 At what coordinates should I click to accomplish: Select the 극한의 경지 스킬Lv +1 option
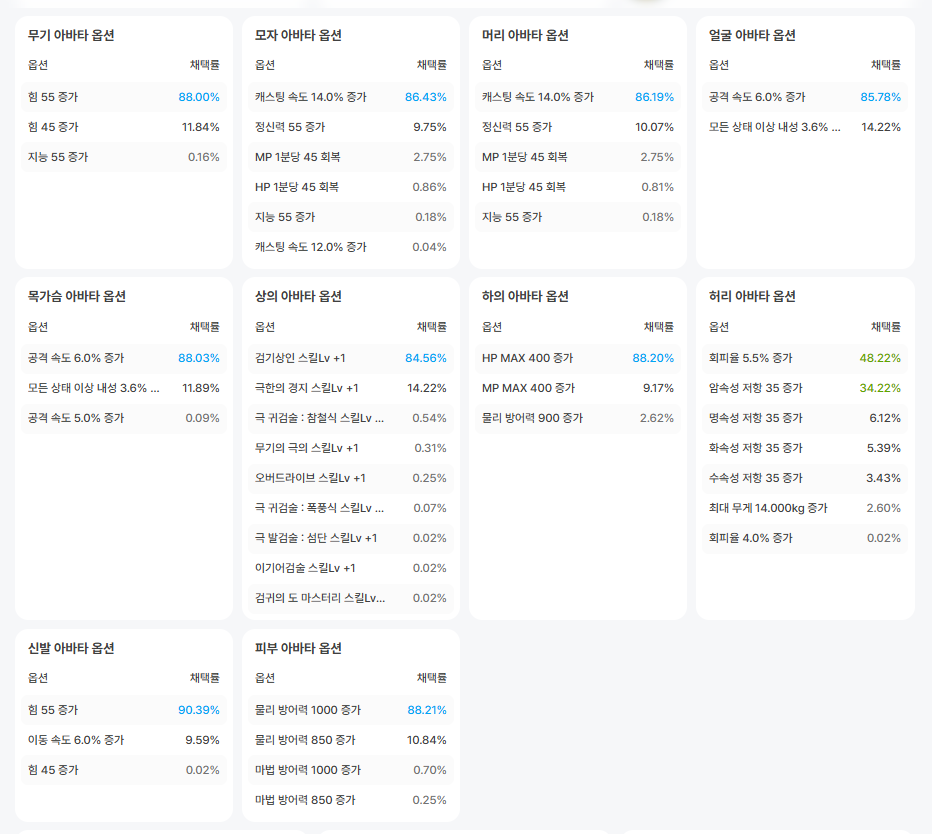pos(306,388)
